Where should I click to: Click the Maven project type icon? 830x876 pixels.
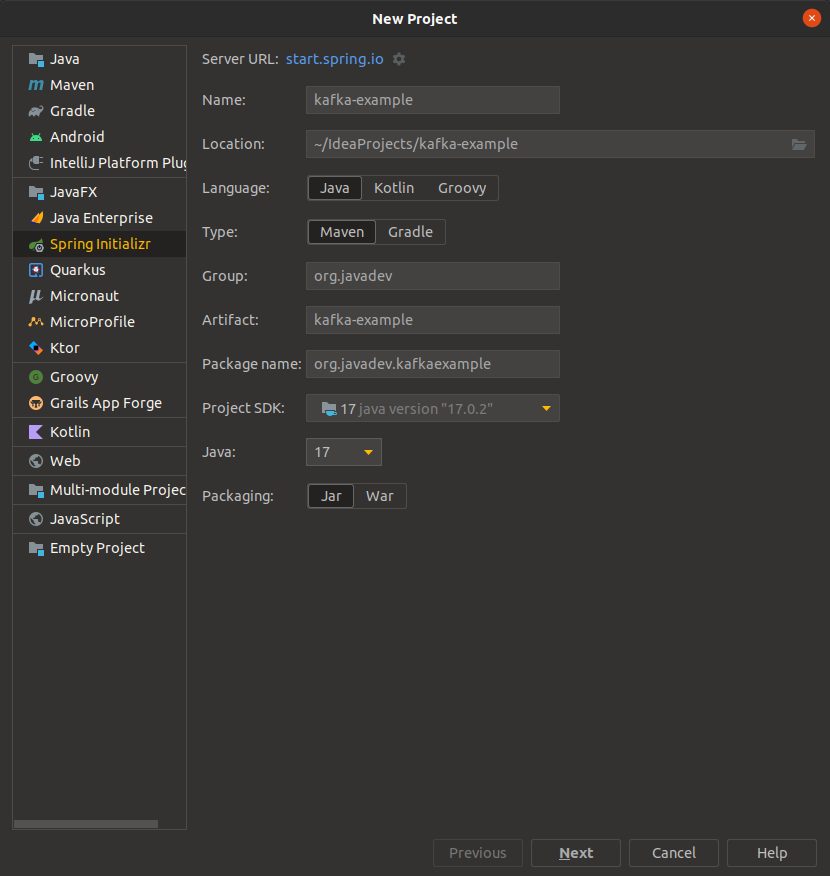36,85
